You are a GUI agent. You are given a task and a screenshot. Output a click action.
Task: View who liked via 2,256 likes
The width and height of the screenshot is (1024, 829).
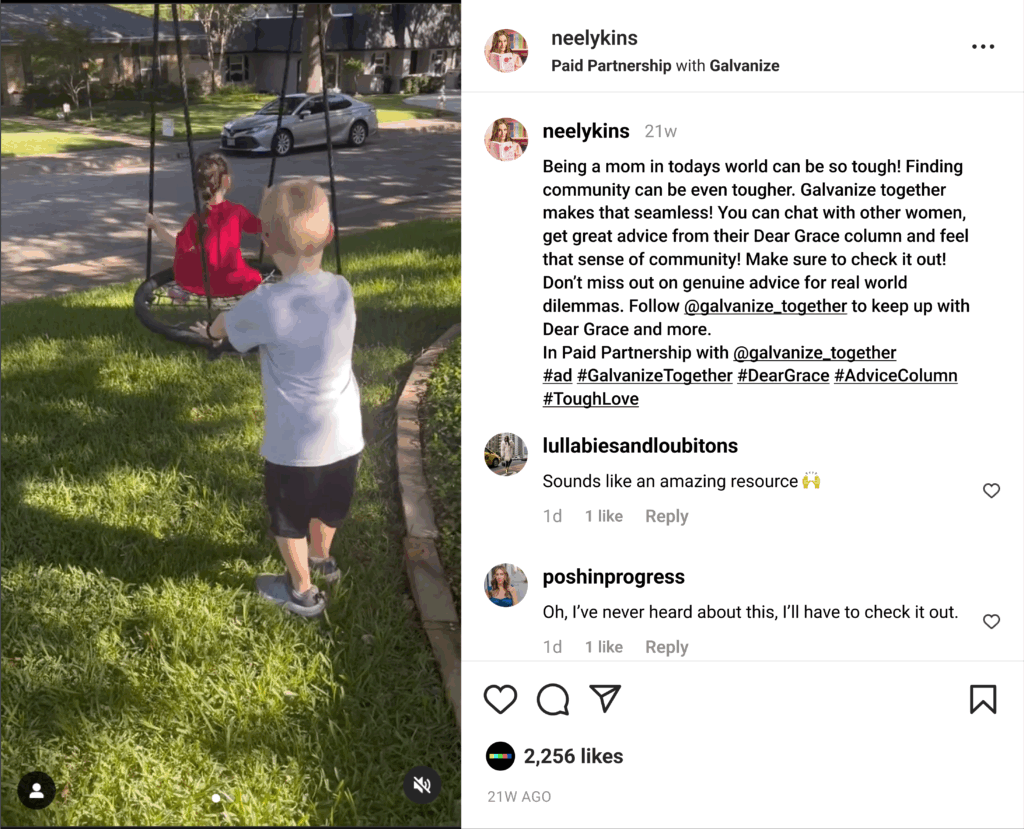(573, 756)
